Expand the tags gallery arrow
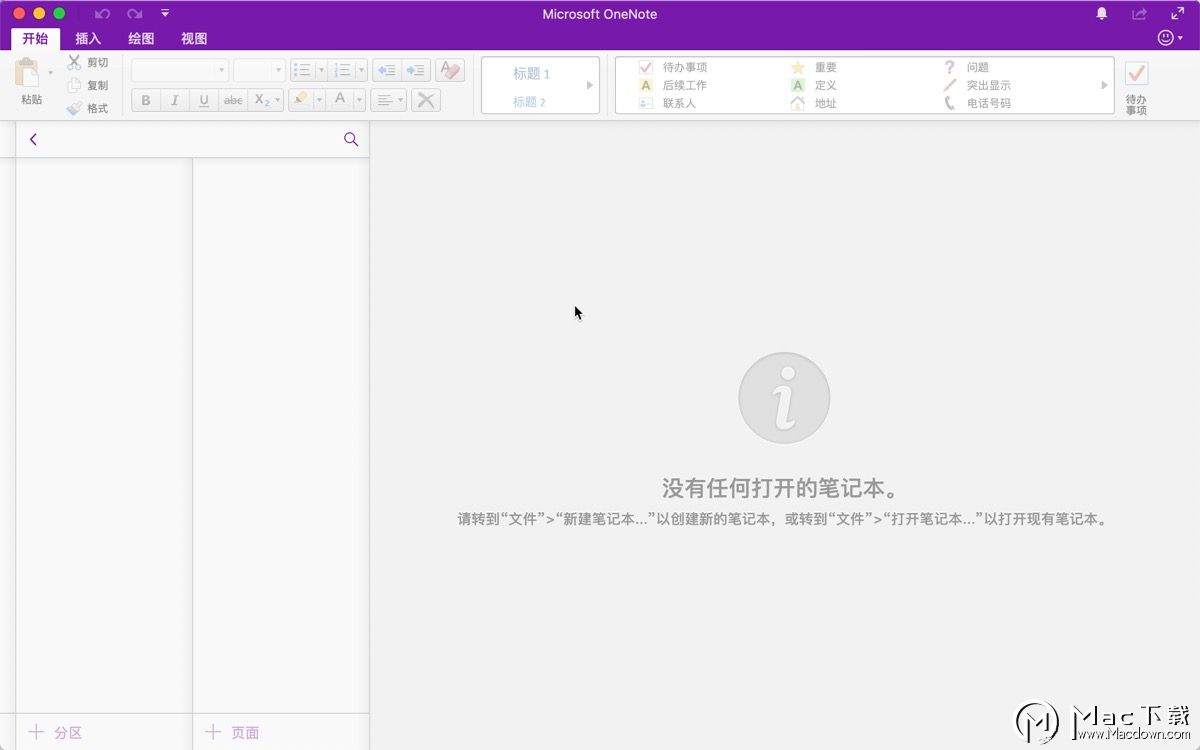 tap(1105, 85)
